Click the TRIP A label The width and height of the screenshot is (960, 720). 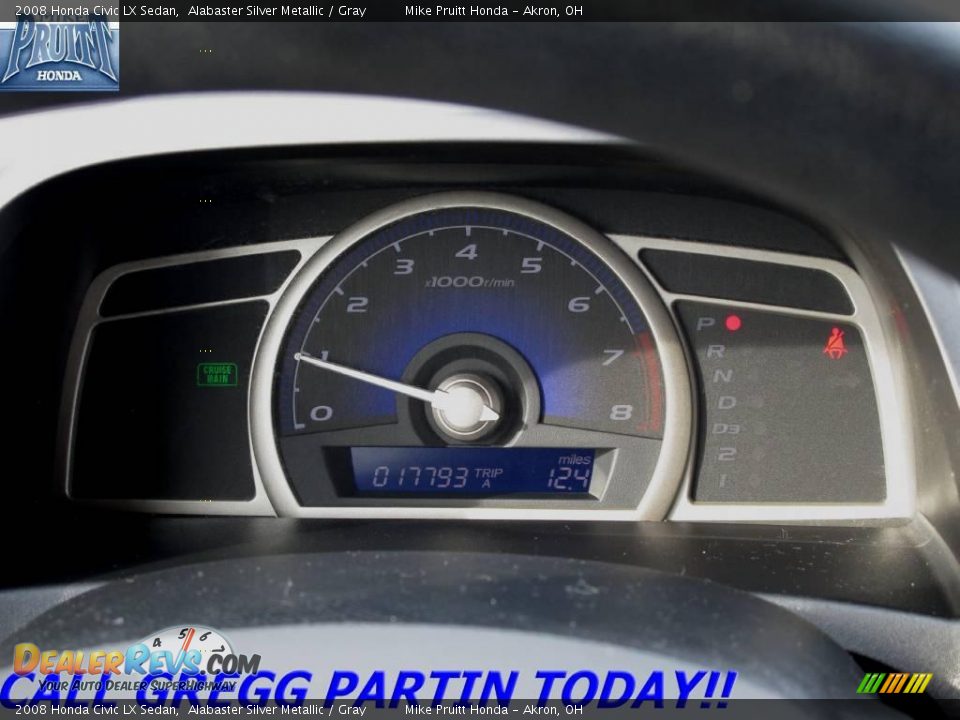488,478
